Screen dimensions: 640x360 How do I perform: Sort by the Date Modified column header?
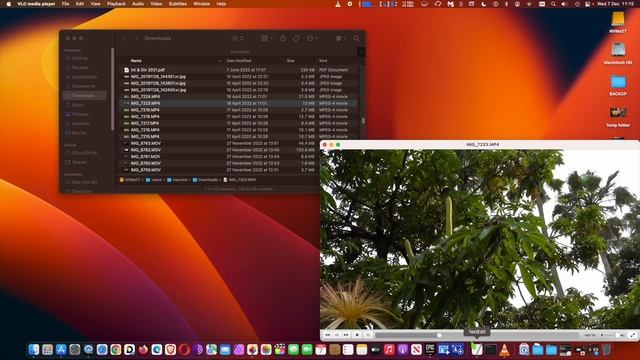pos(239,61)
